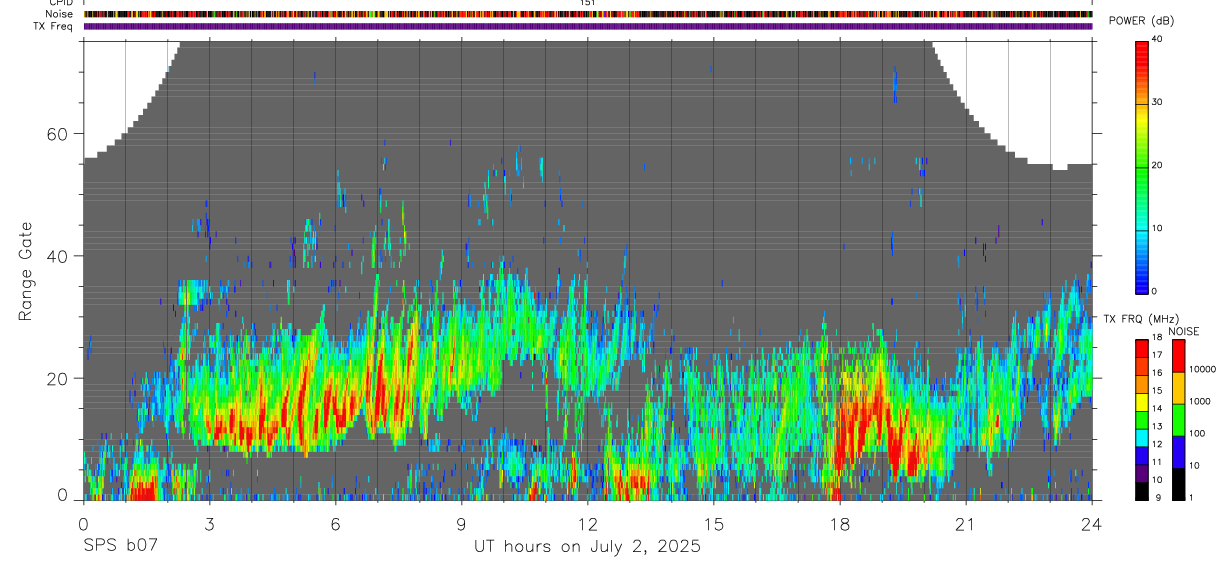The image size is (1228, 567).
Task: Select the UT hours on July 2, 2025 title
Action: [587, 547]
